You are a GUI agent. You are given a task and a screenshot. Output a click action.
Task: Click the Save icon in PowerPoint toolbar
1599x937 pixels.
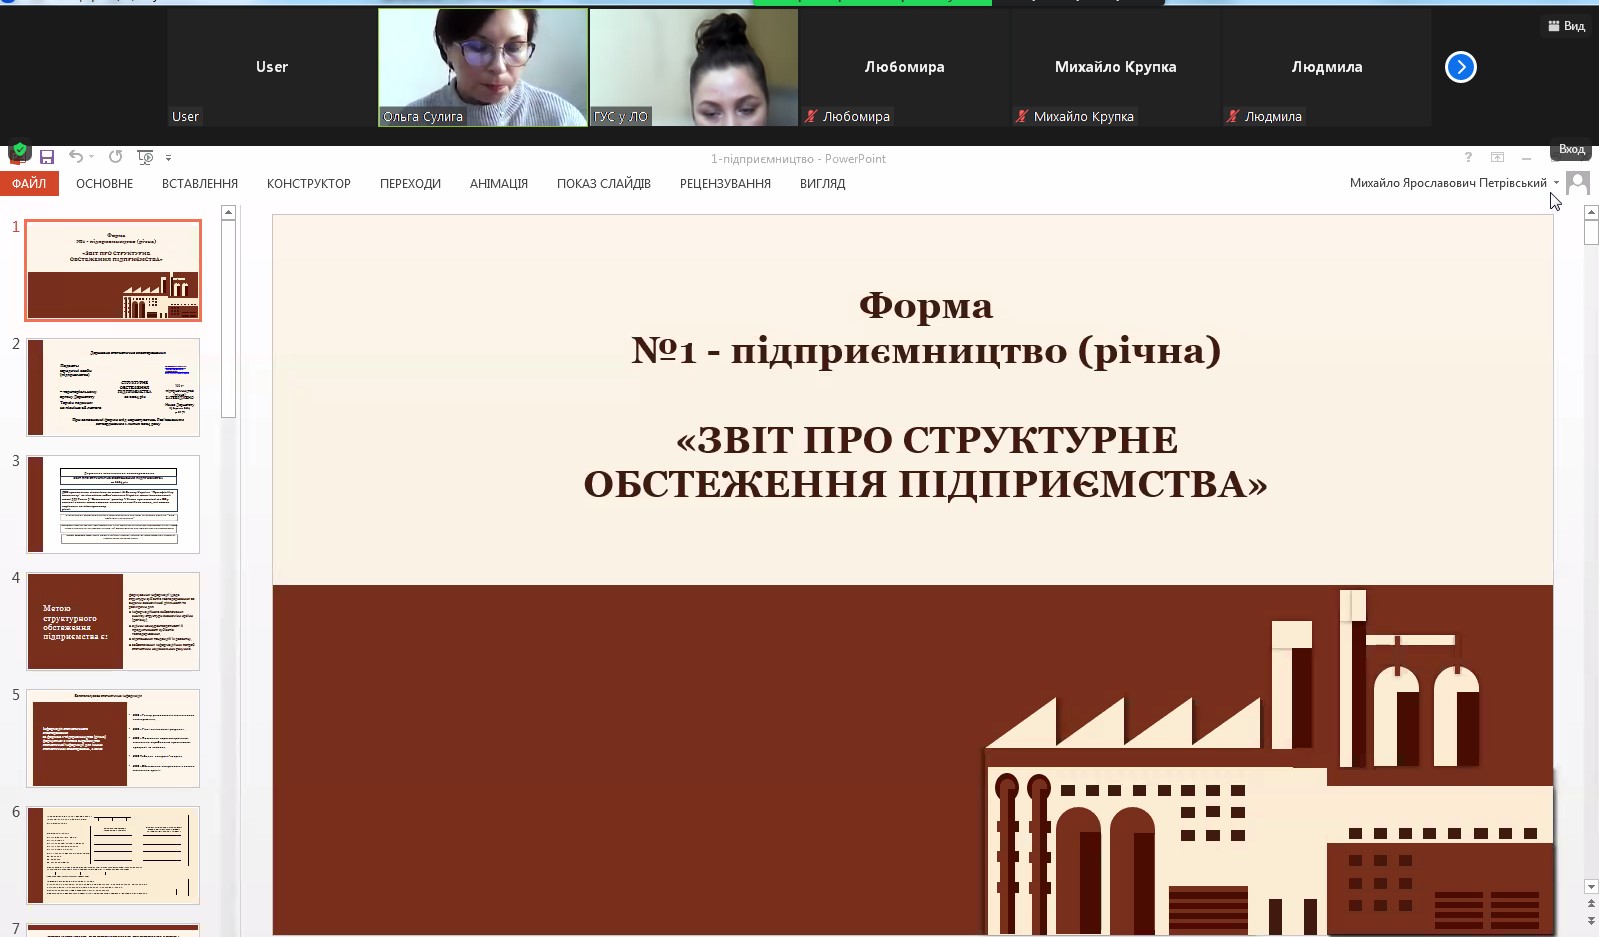pyautogui.click(x=47, y=157)
